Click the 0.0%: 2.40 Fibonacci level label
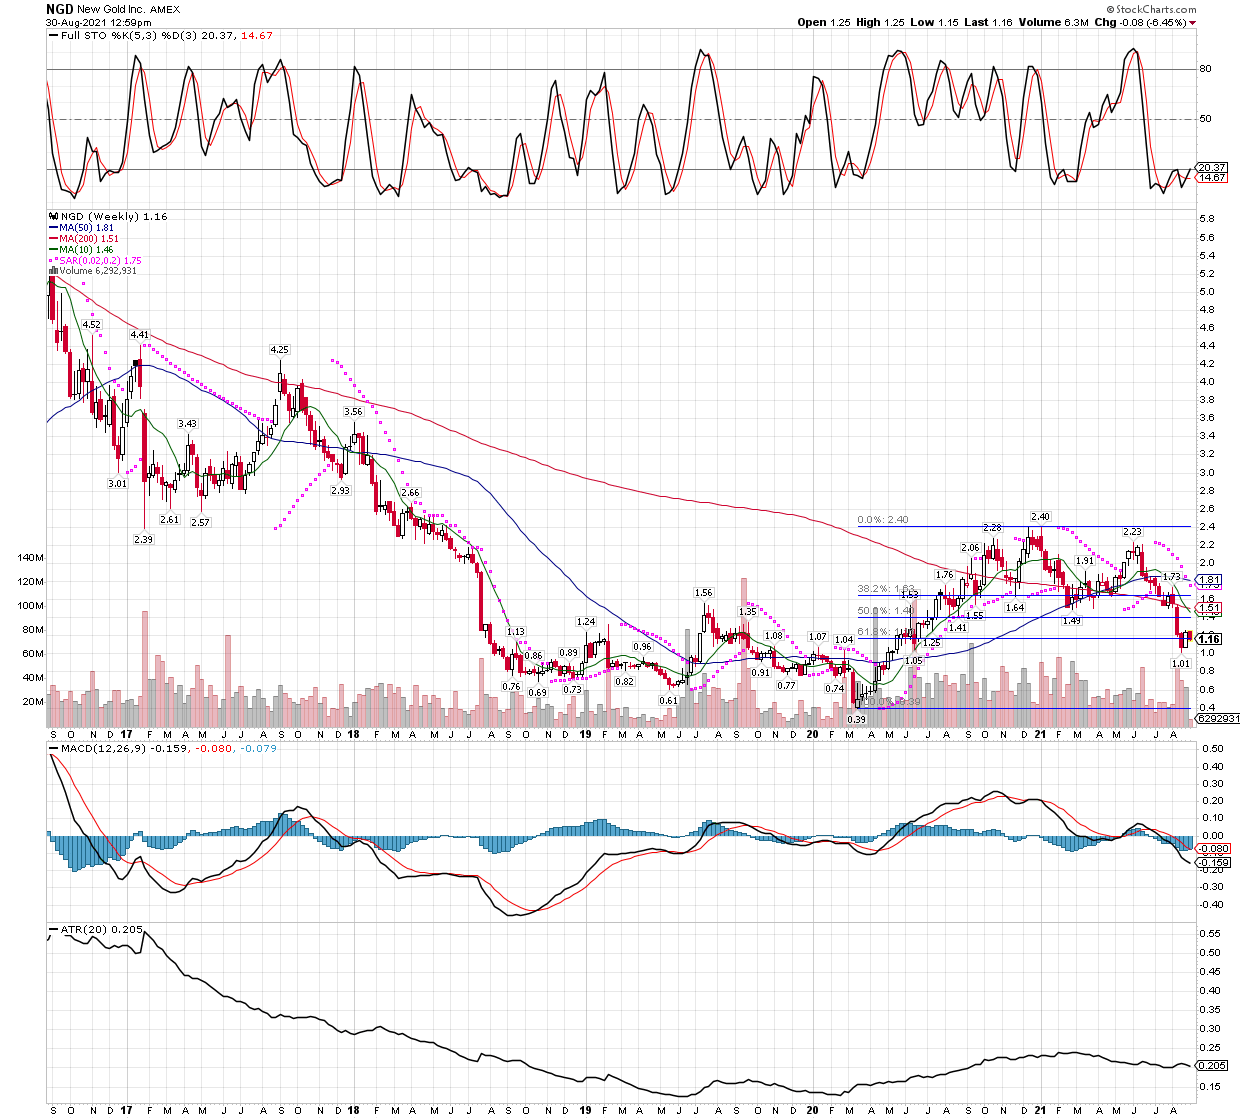This screenshot has height=1119, width=1240. click(x=883, y=520)
